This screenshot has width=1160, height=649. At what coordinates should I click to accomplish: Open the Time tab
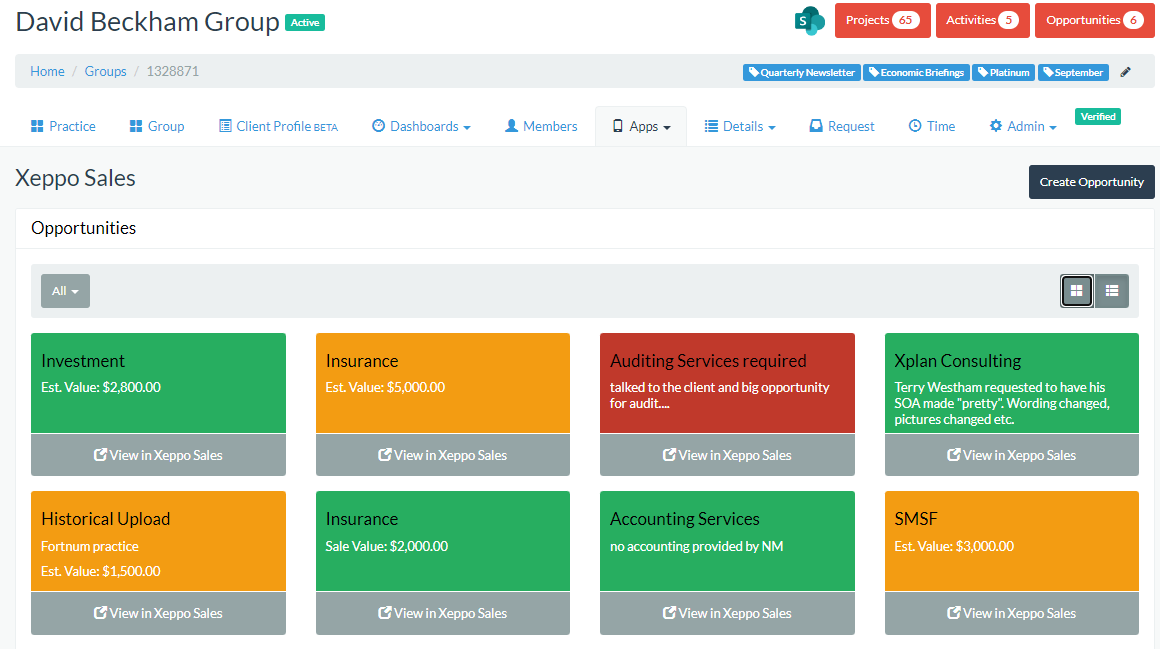[x=931, y=127]
